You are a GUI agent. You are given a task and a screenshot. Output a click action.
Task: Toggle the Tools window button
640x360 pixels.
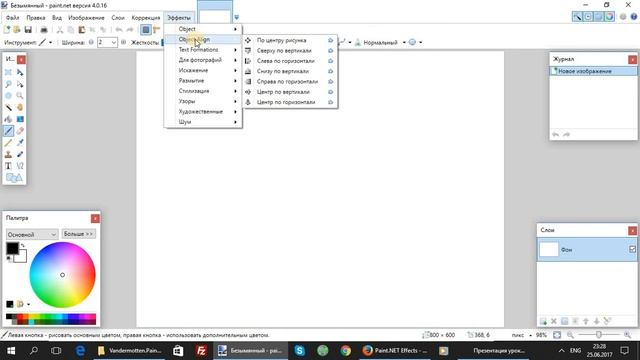point(577,17)
